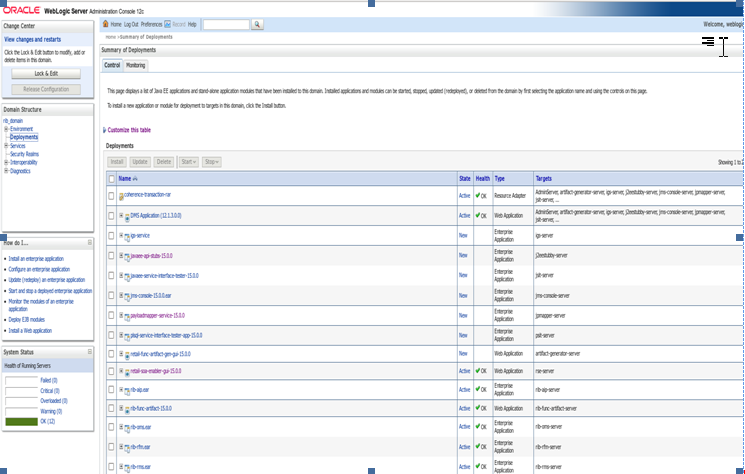
Task: Click the payloadmapper-service-15.0.0 application icon
Action: (127, 317)
